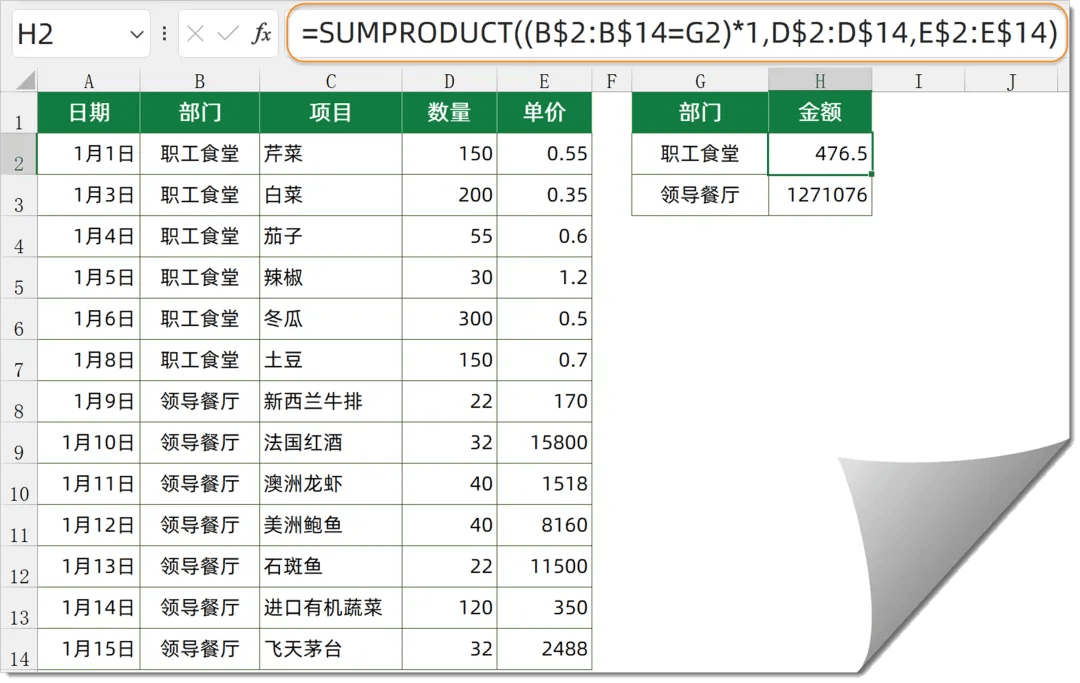
Task: Click inside the SUMPRODUCT formula bar
Action: 677,33
